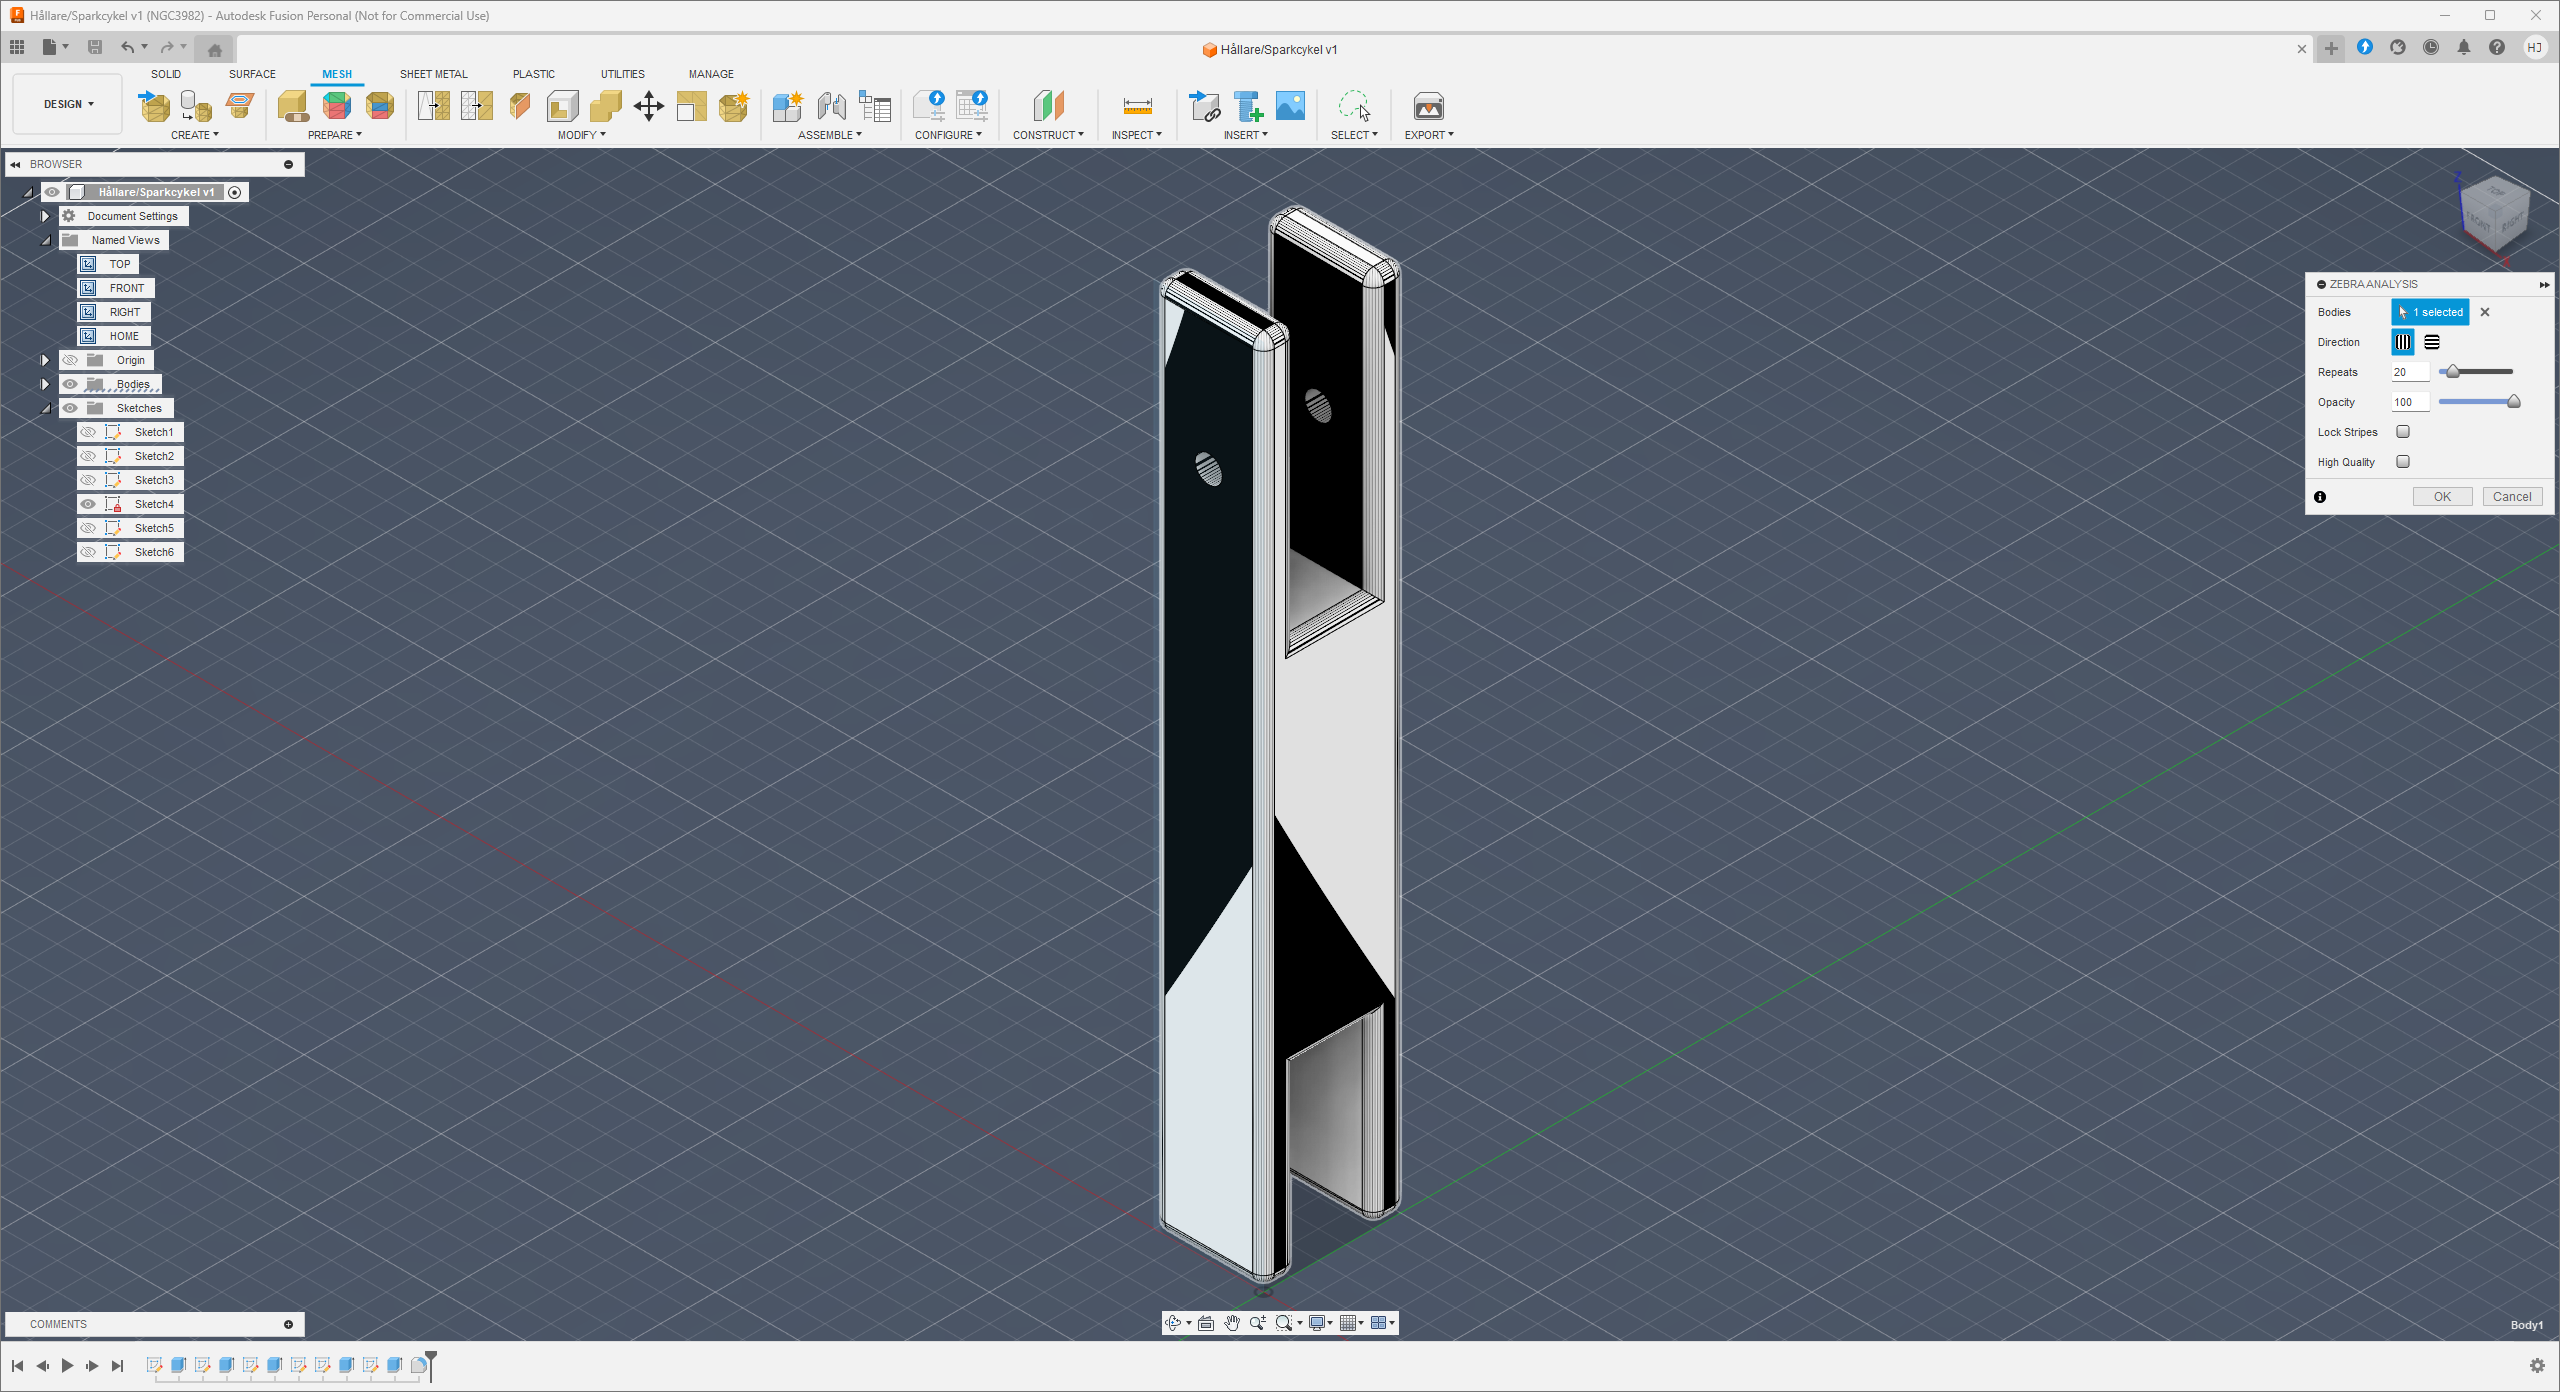Click the Job Status clock icon
The image size is (2560, 1392).
pyautogui.click(x=2431, y=47)
